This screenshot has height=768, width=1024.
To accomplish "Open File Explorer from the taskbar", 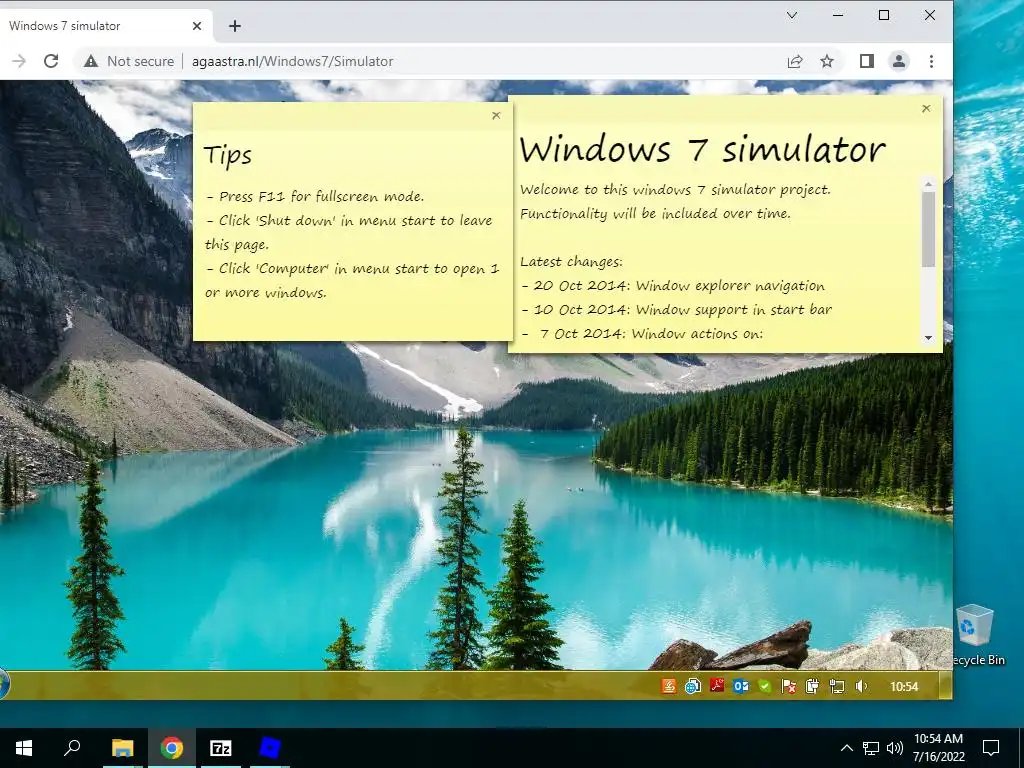I will pyautogui.click(x=122, y=748).
